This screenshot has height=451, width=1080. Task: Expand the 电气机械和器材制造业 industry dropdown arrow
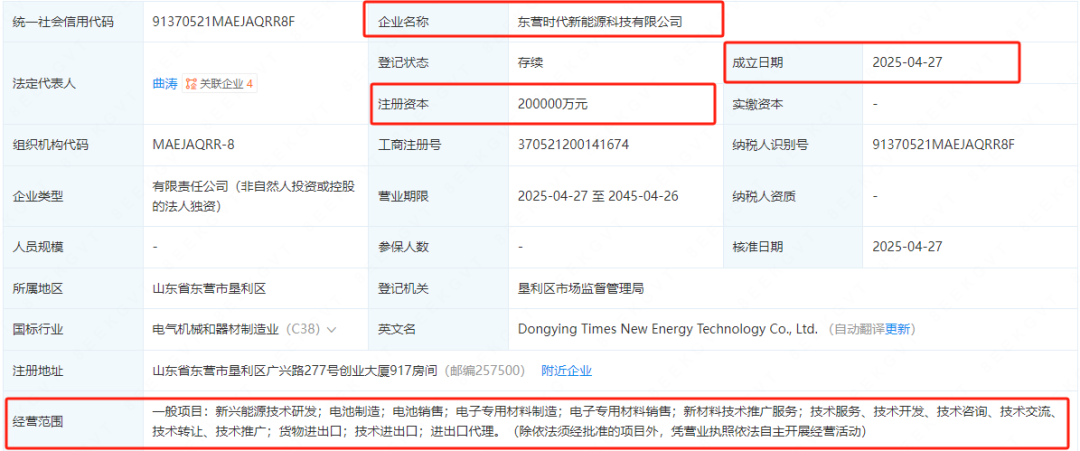click(x=331, y=330)
